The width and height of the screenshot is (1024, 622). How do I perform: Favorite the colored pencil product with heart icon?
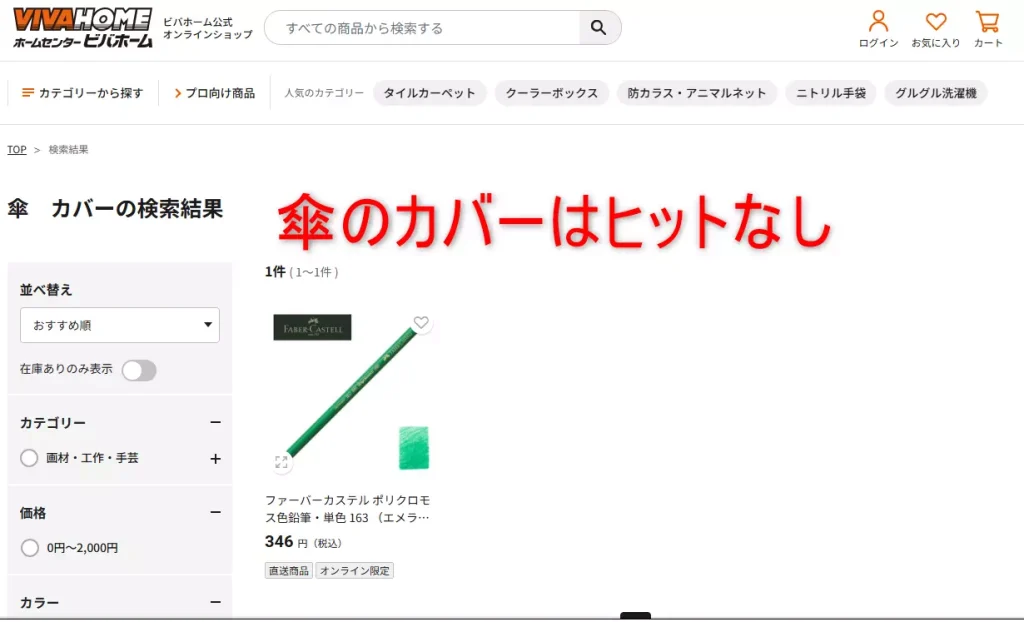pos(421,322)
